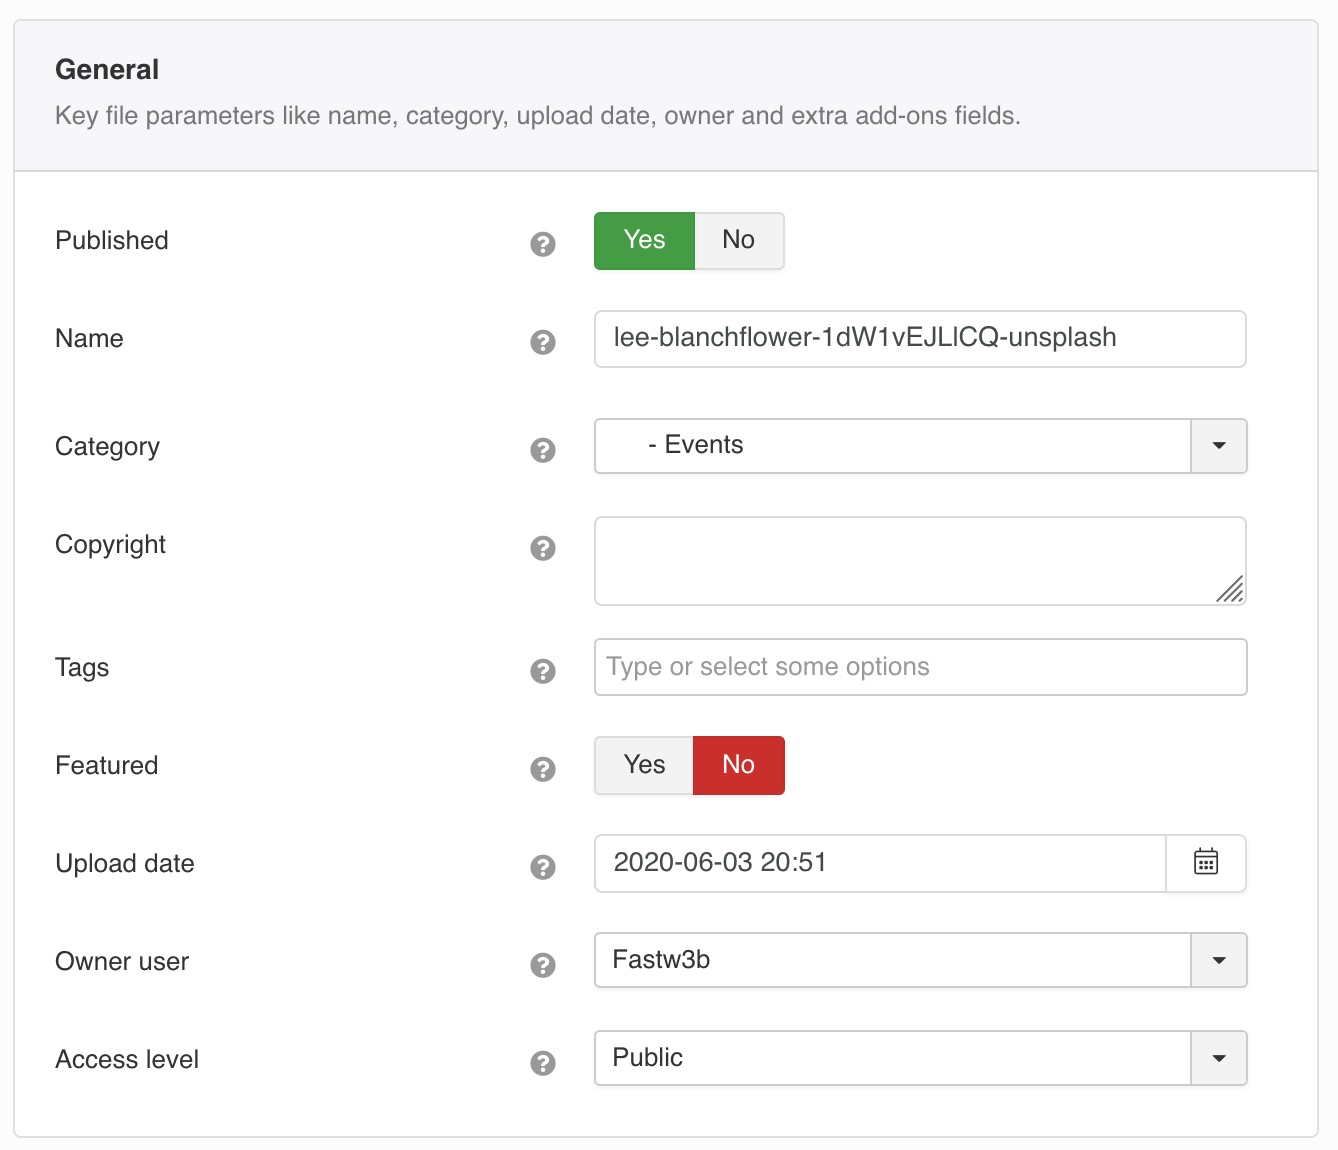Click the Tags label

[82, 667]
